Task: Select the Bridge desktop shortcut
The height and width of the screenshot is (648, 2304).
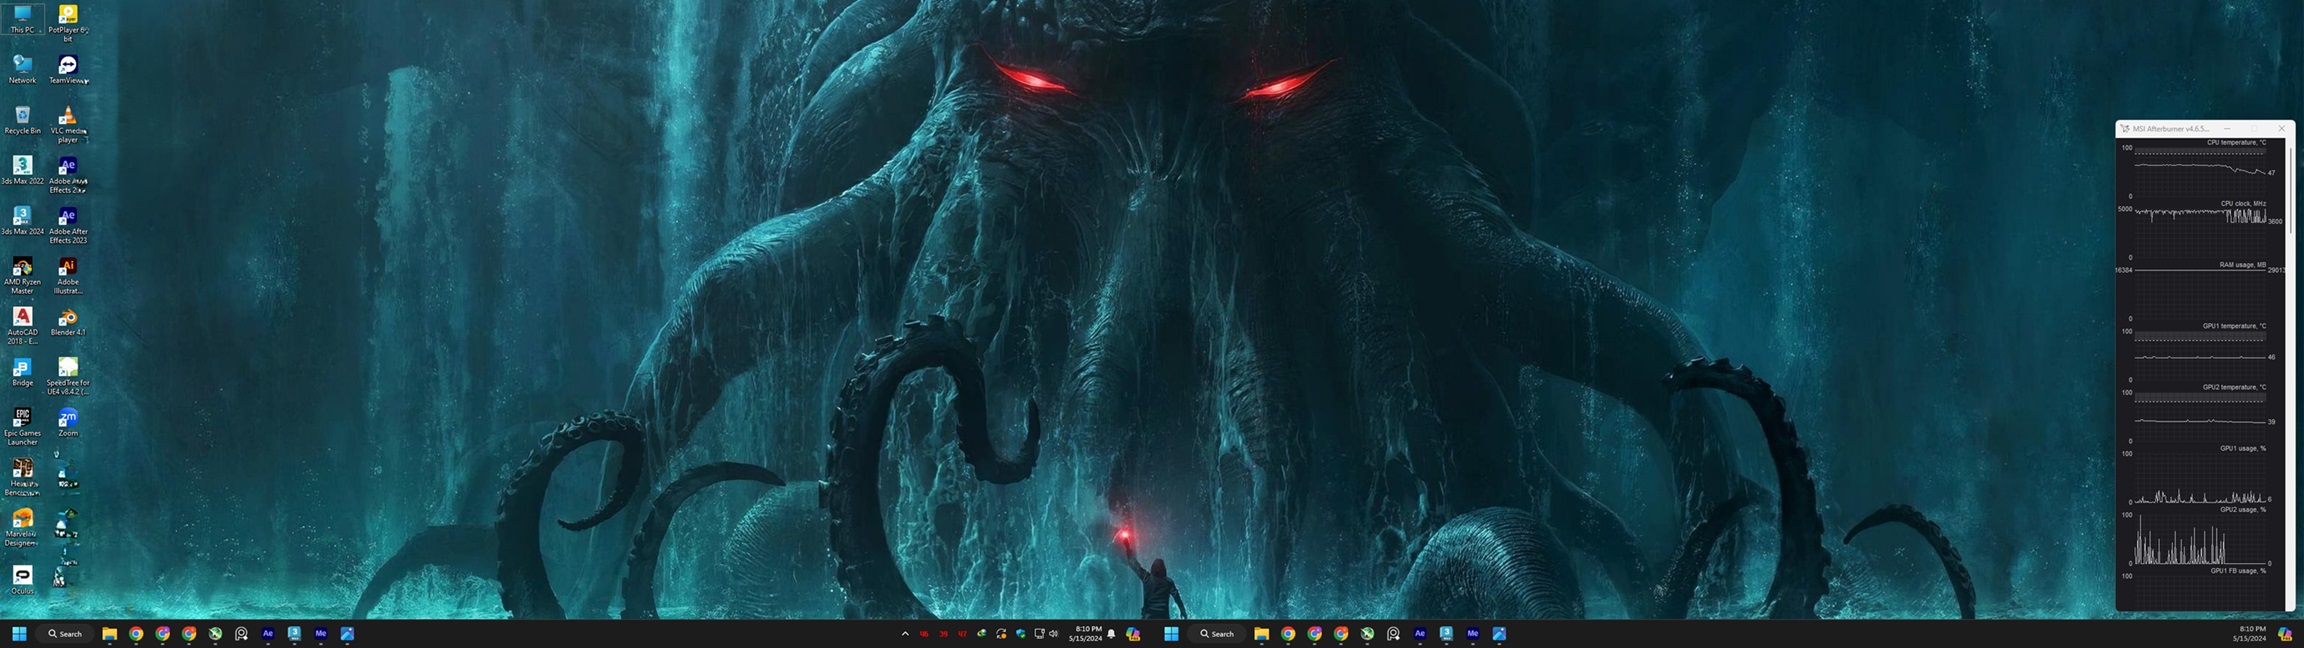Action: [22, 373]
